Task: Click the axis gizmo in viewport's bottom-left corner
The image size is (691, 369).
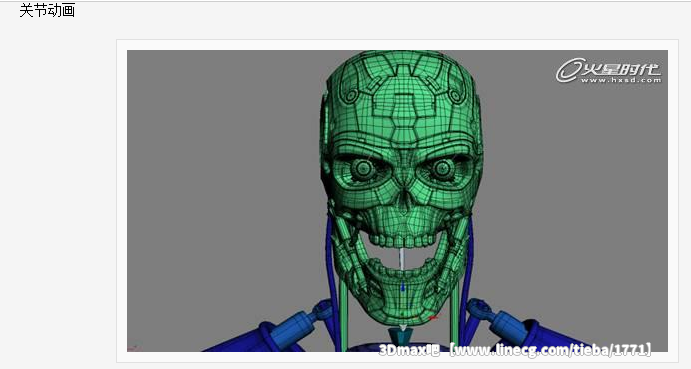Action: [x=133, y=348]
